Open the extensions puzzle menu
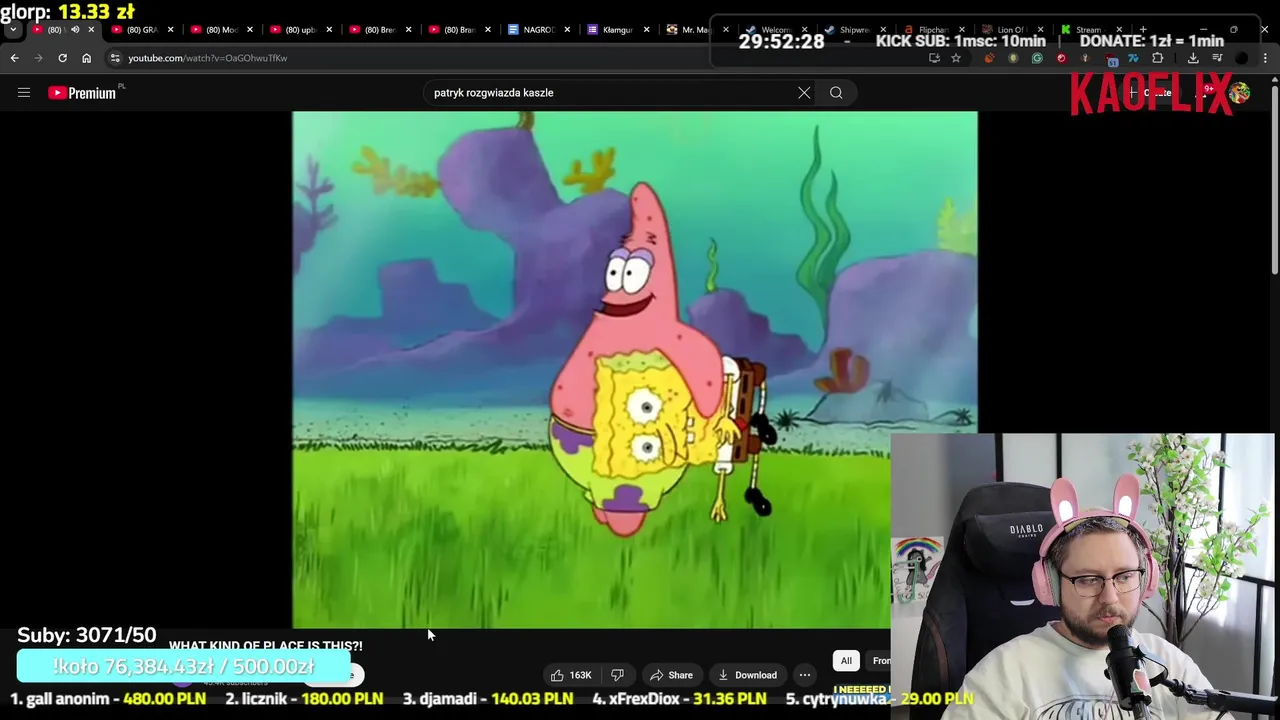 pos(1158,58)
